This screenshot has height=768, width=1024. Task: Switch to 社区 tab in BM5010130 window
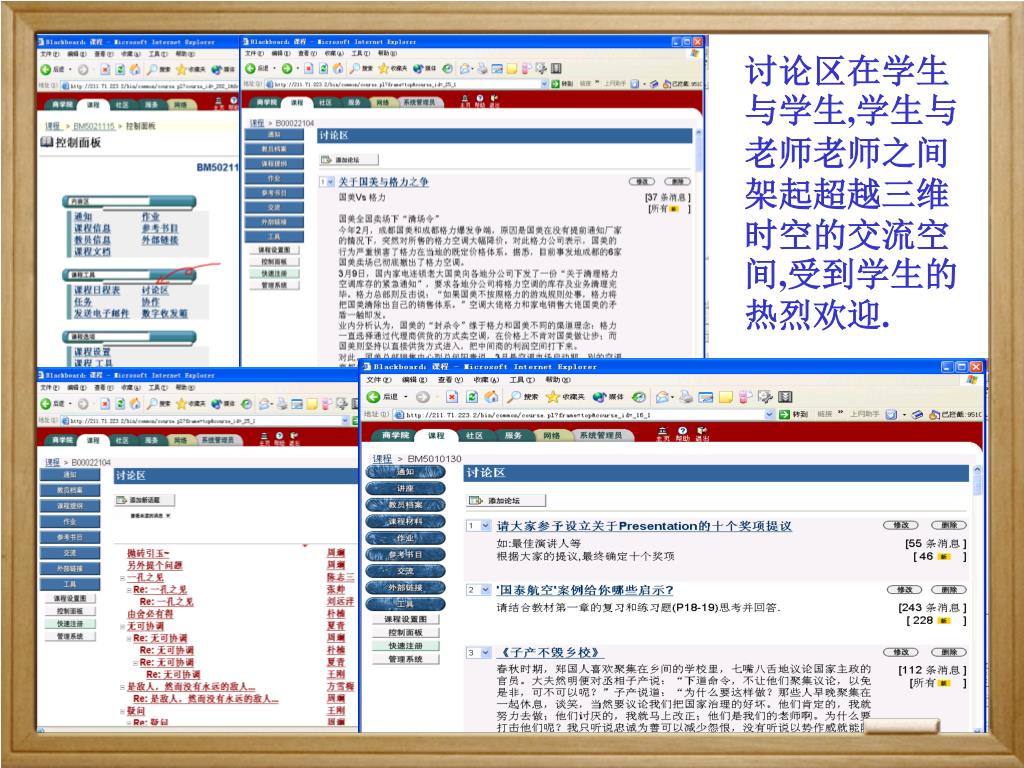[x=475, y=436]
